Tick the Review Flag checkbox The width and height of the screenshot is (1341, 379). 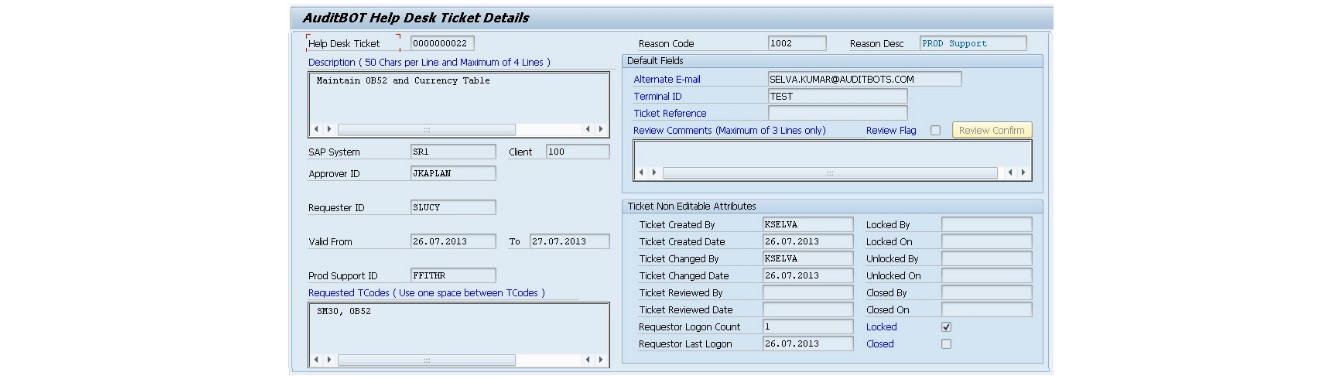coord(935,130)
